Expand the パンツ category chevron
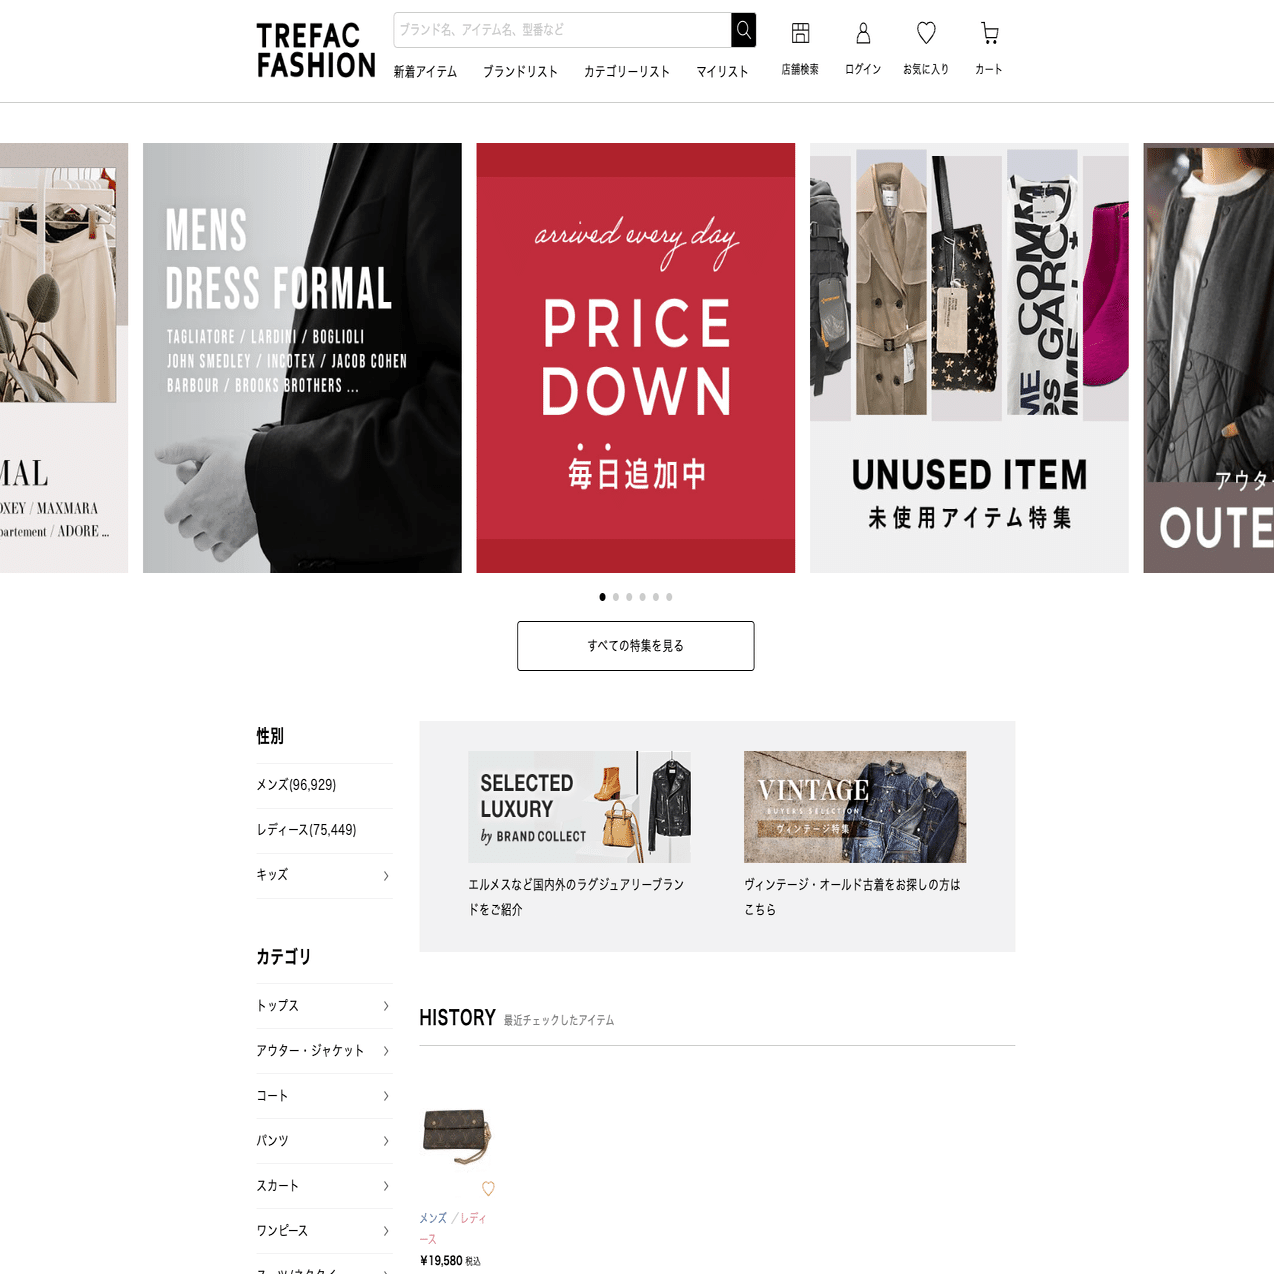The height and width of the screenshot is (1274, 1274). (386, 1141)
